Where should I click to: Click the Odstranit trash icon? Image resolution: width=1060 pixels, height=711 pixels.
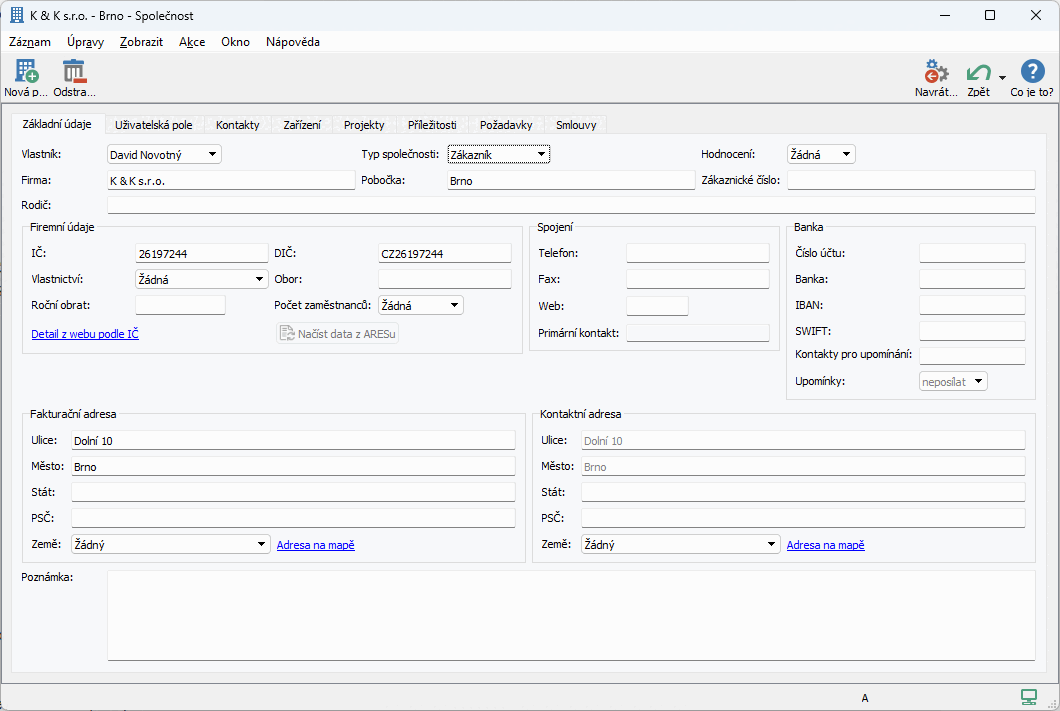74,72
